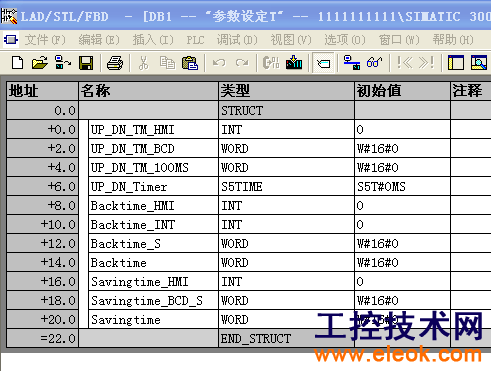Paste with the clipboard icon

tap(190, 63)
